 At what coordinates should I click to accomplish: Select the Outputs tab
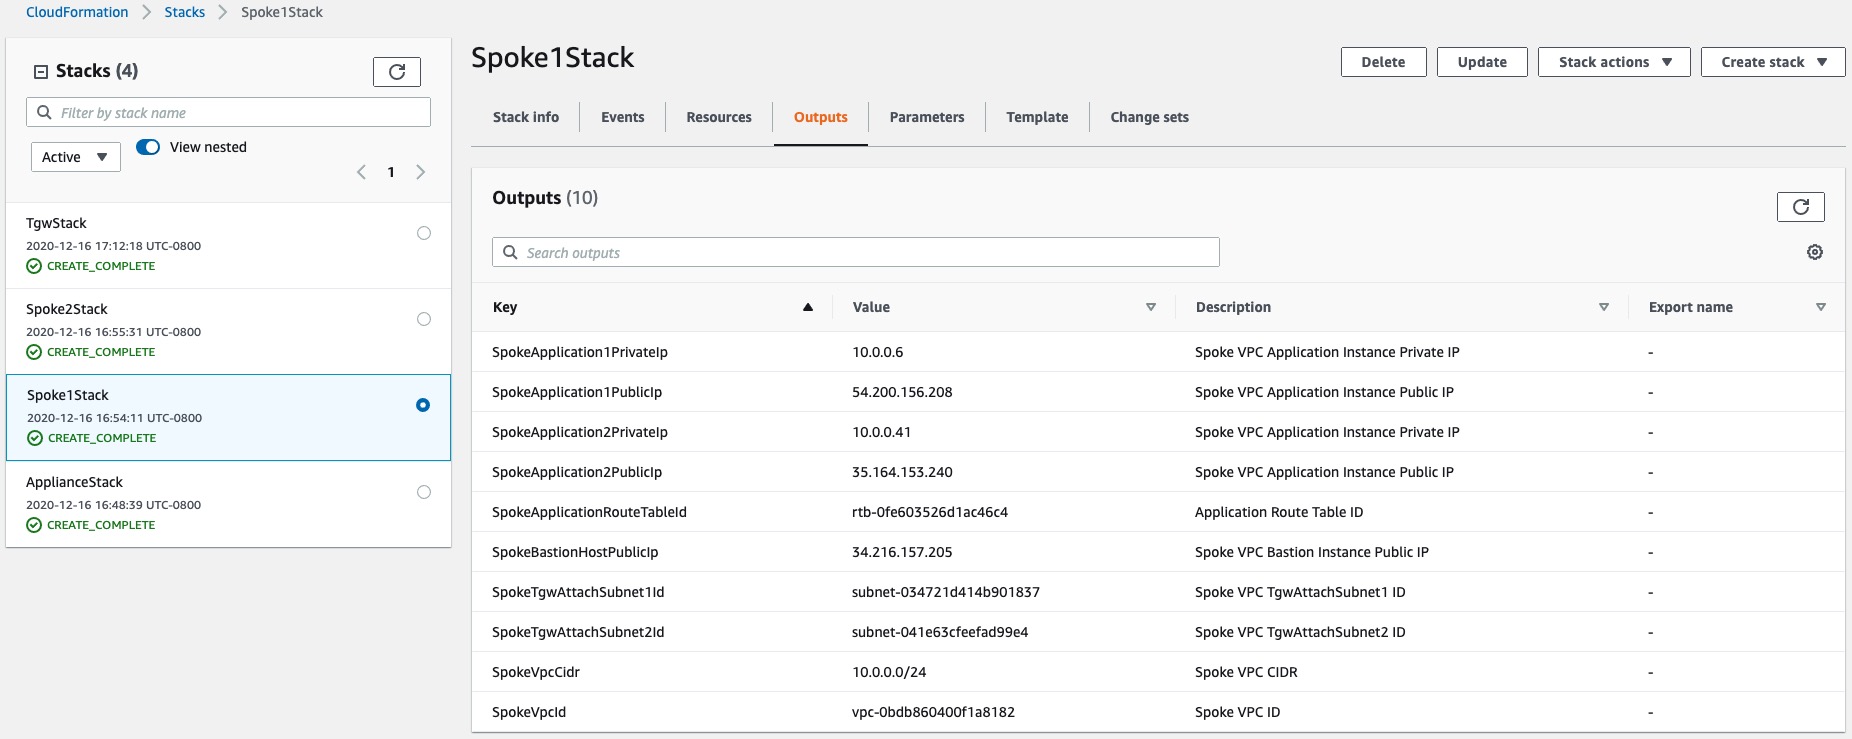[x=821, y=117]
